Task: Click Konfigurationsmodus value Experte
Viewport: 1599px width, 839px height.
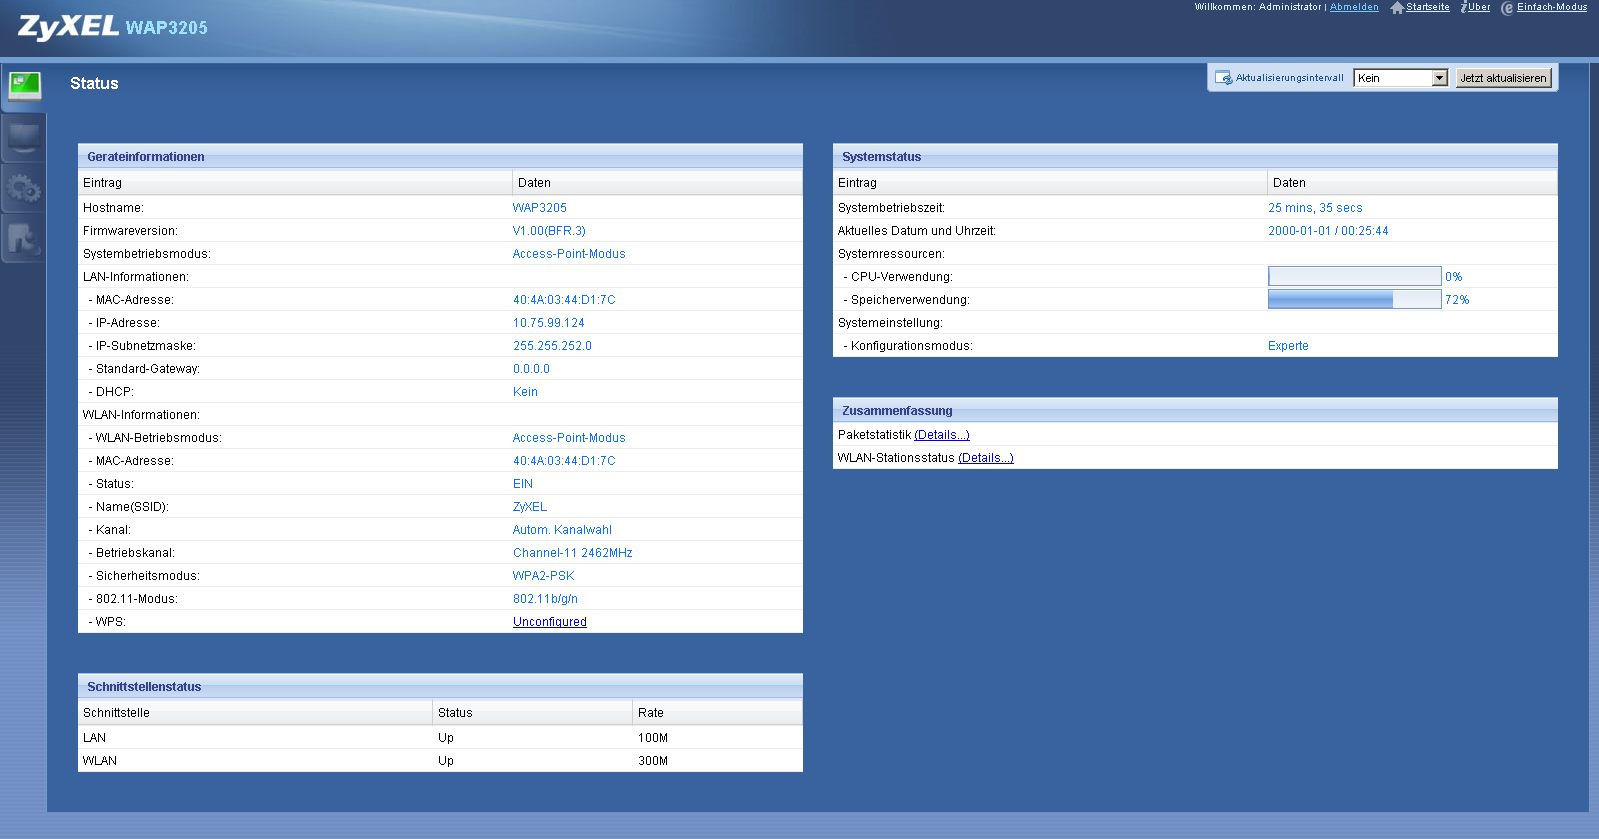Action: click(1288, 346)
